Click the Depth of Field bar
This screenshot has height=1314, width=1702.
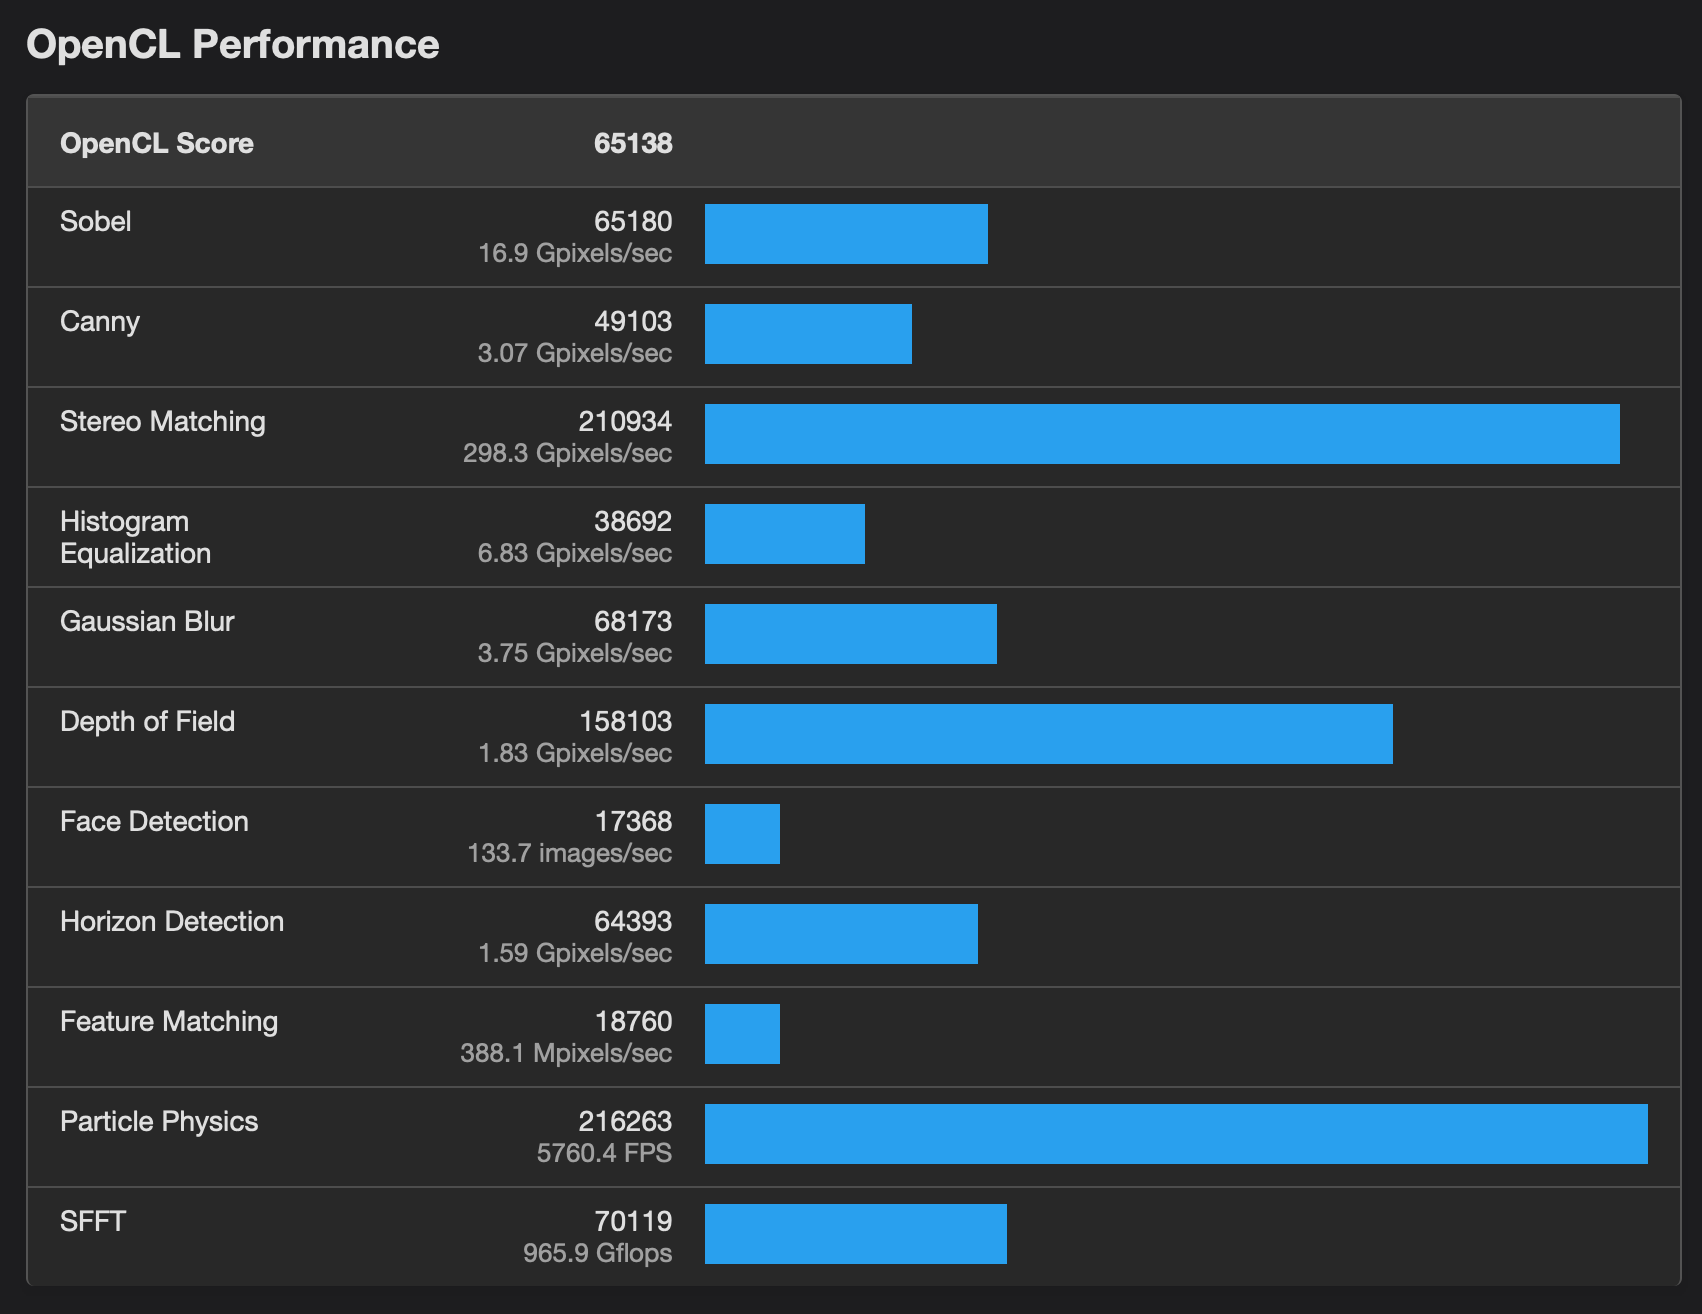(x=1048, y=734)
